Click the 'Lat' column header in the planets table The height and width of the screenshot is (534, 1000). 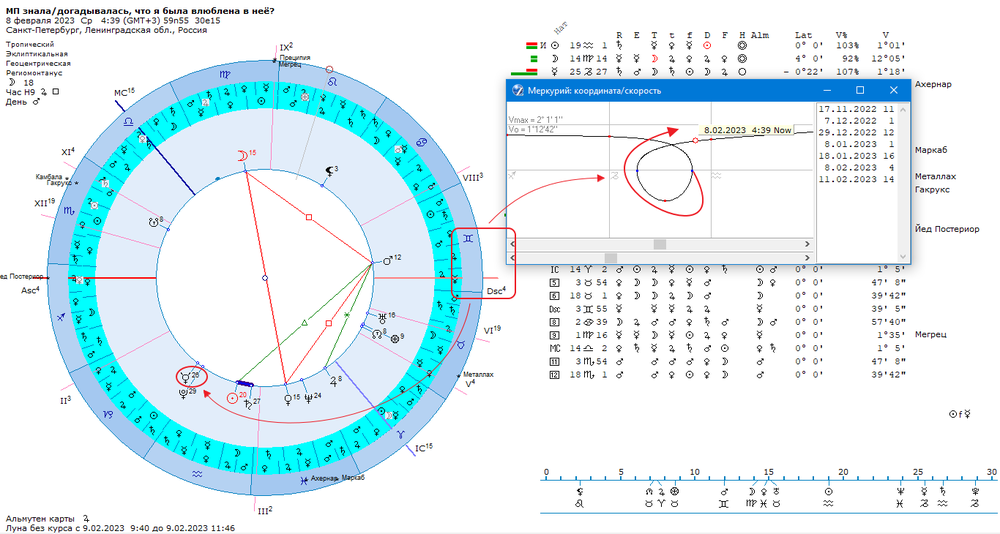[x=804, y=35]
